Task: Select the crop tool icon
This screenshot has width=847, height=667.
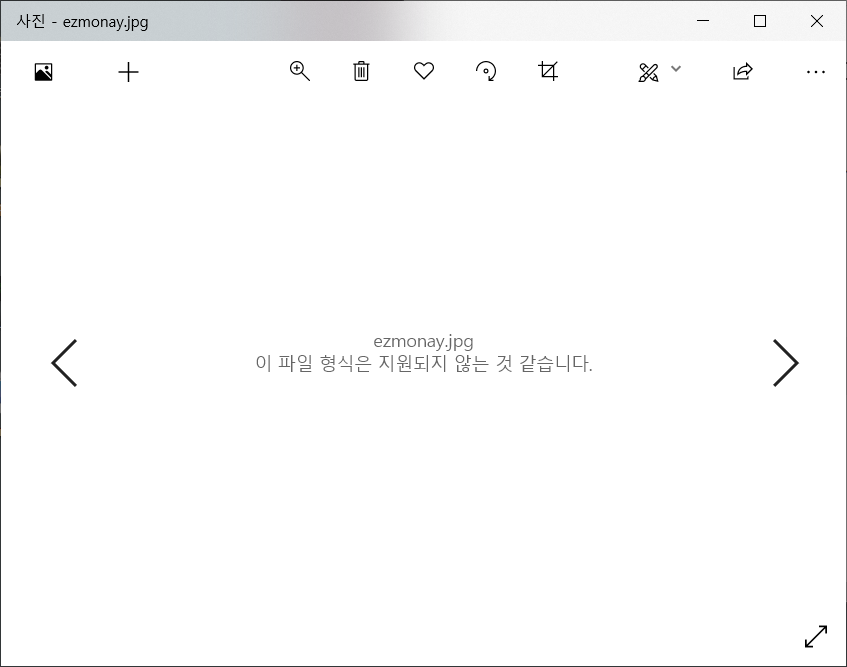Action: (x=548, y=71)
